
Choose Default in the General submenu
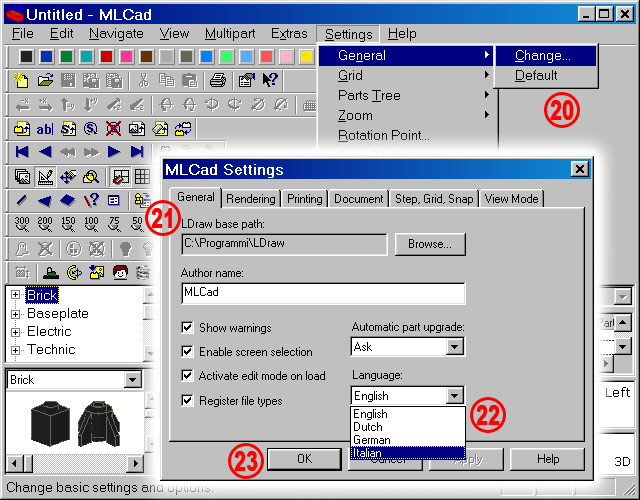tap(546, 76)
